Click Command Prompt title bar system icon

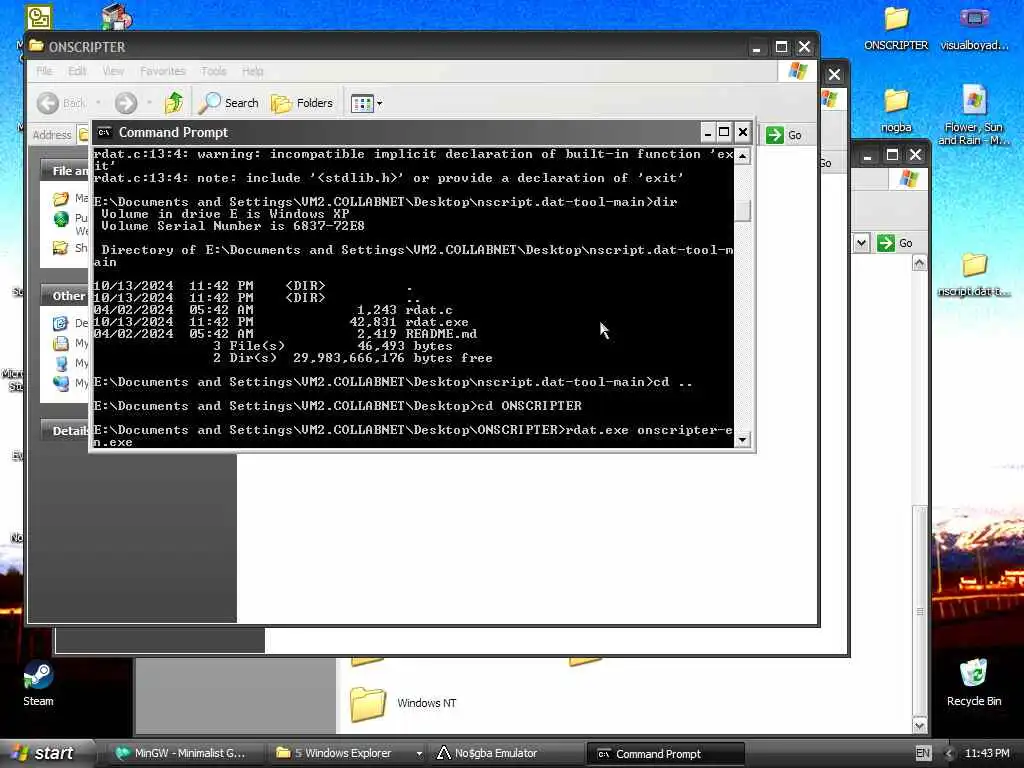point(104,132)
